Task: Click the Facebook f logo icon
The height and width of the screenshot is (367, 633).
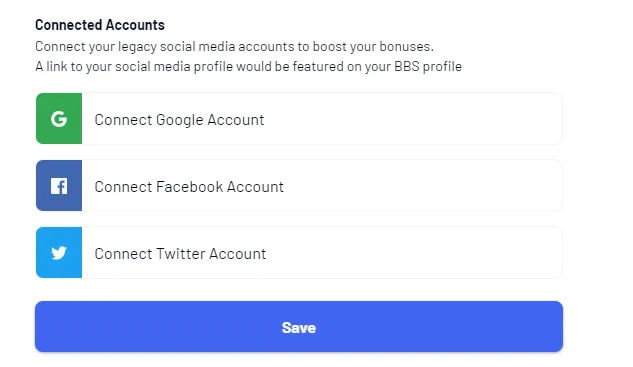Action: point(59,186)
